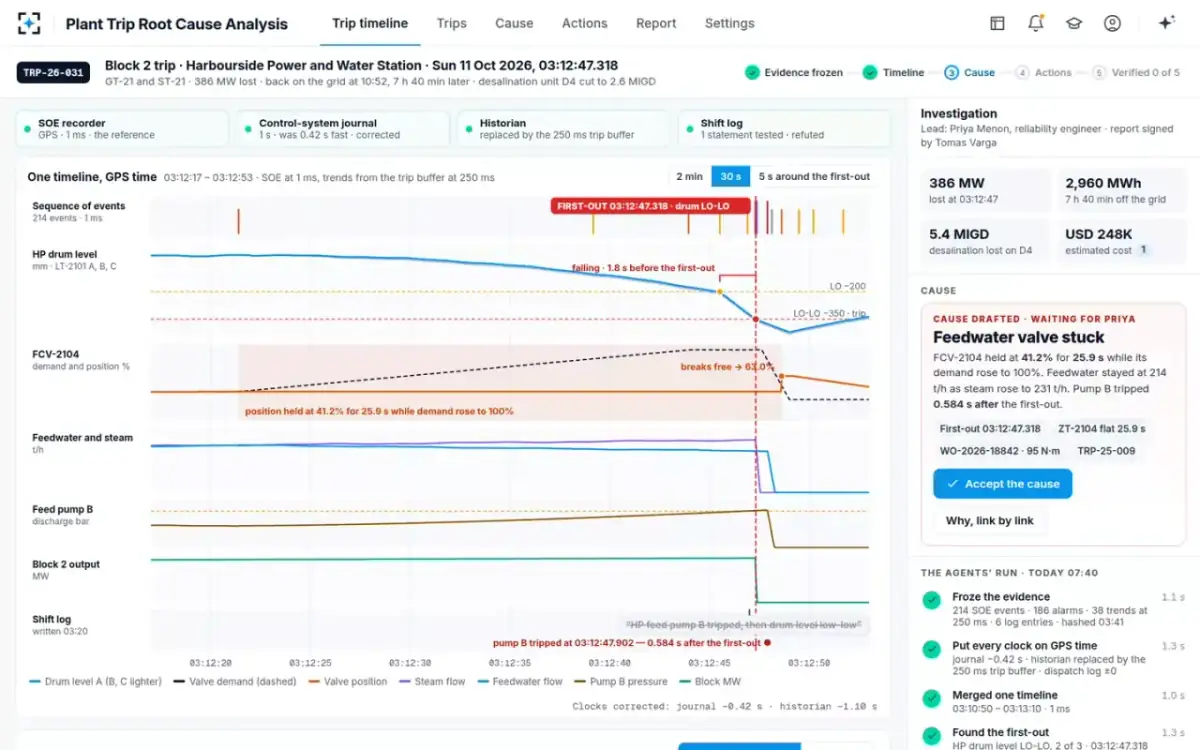Click the 2,960 MWh card

[1121, 190]
